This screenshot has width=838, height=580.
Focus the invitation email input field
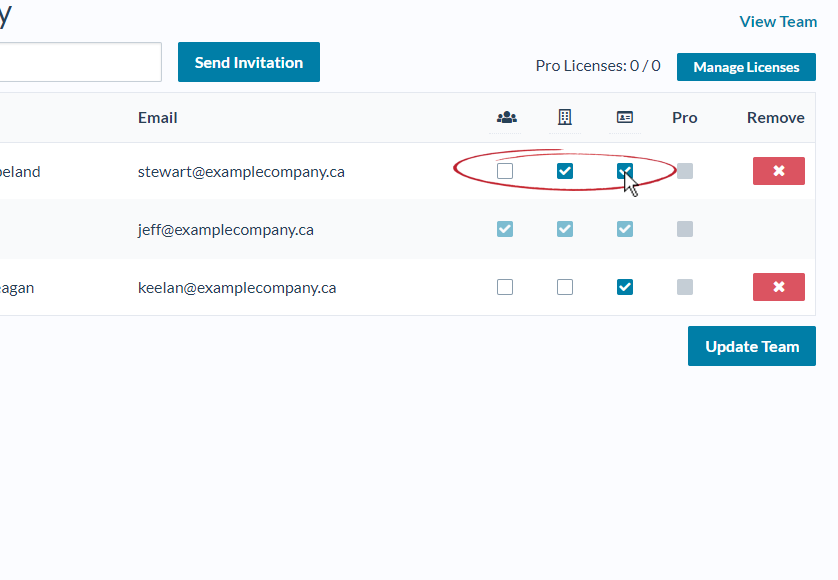pos(80,62)
